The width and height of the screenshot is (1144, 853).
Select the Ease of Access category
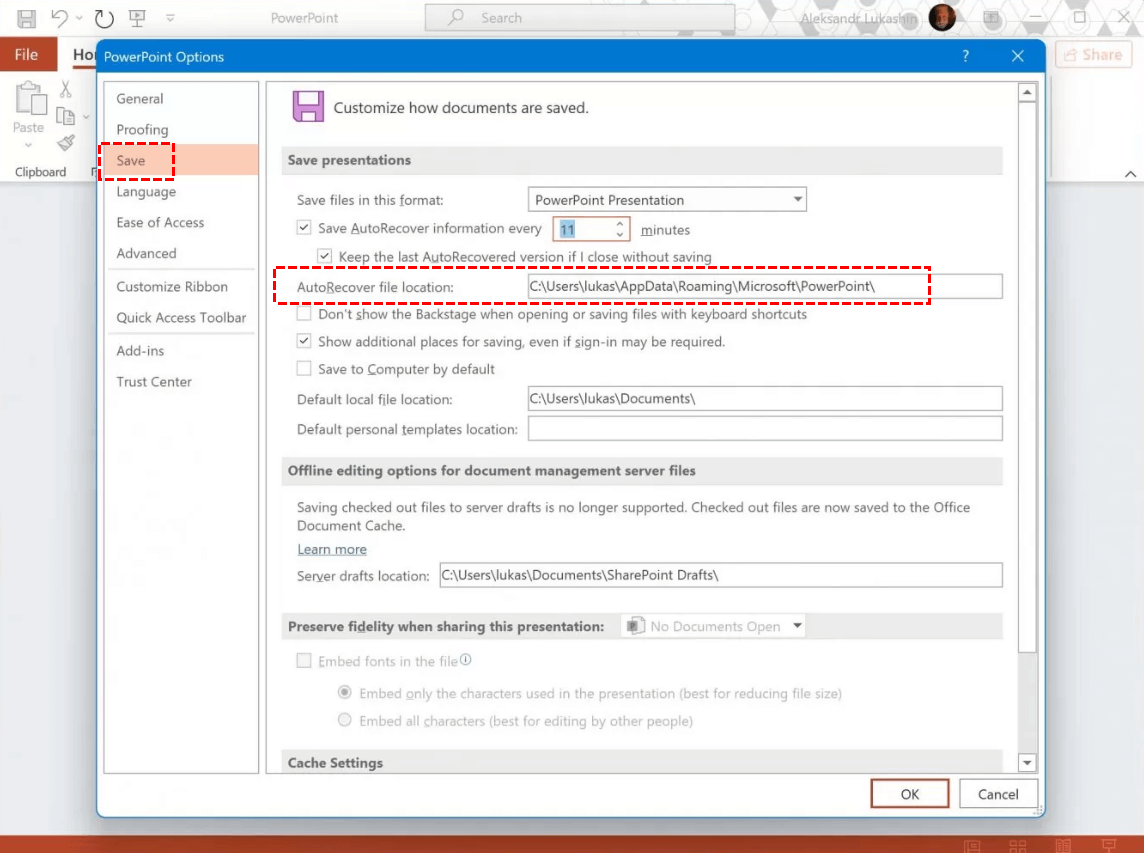pyautogui.click(x=181, y=223)
